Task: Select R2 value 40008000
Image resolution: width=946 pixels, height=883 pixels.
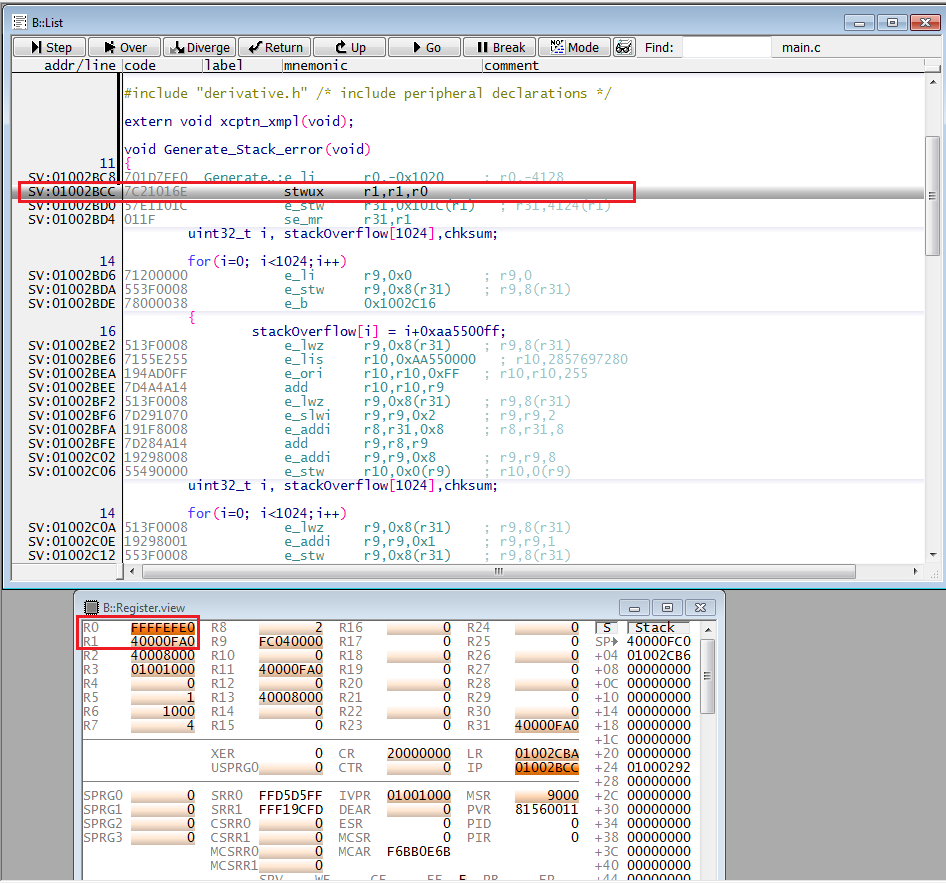Action: (163, 656)
